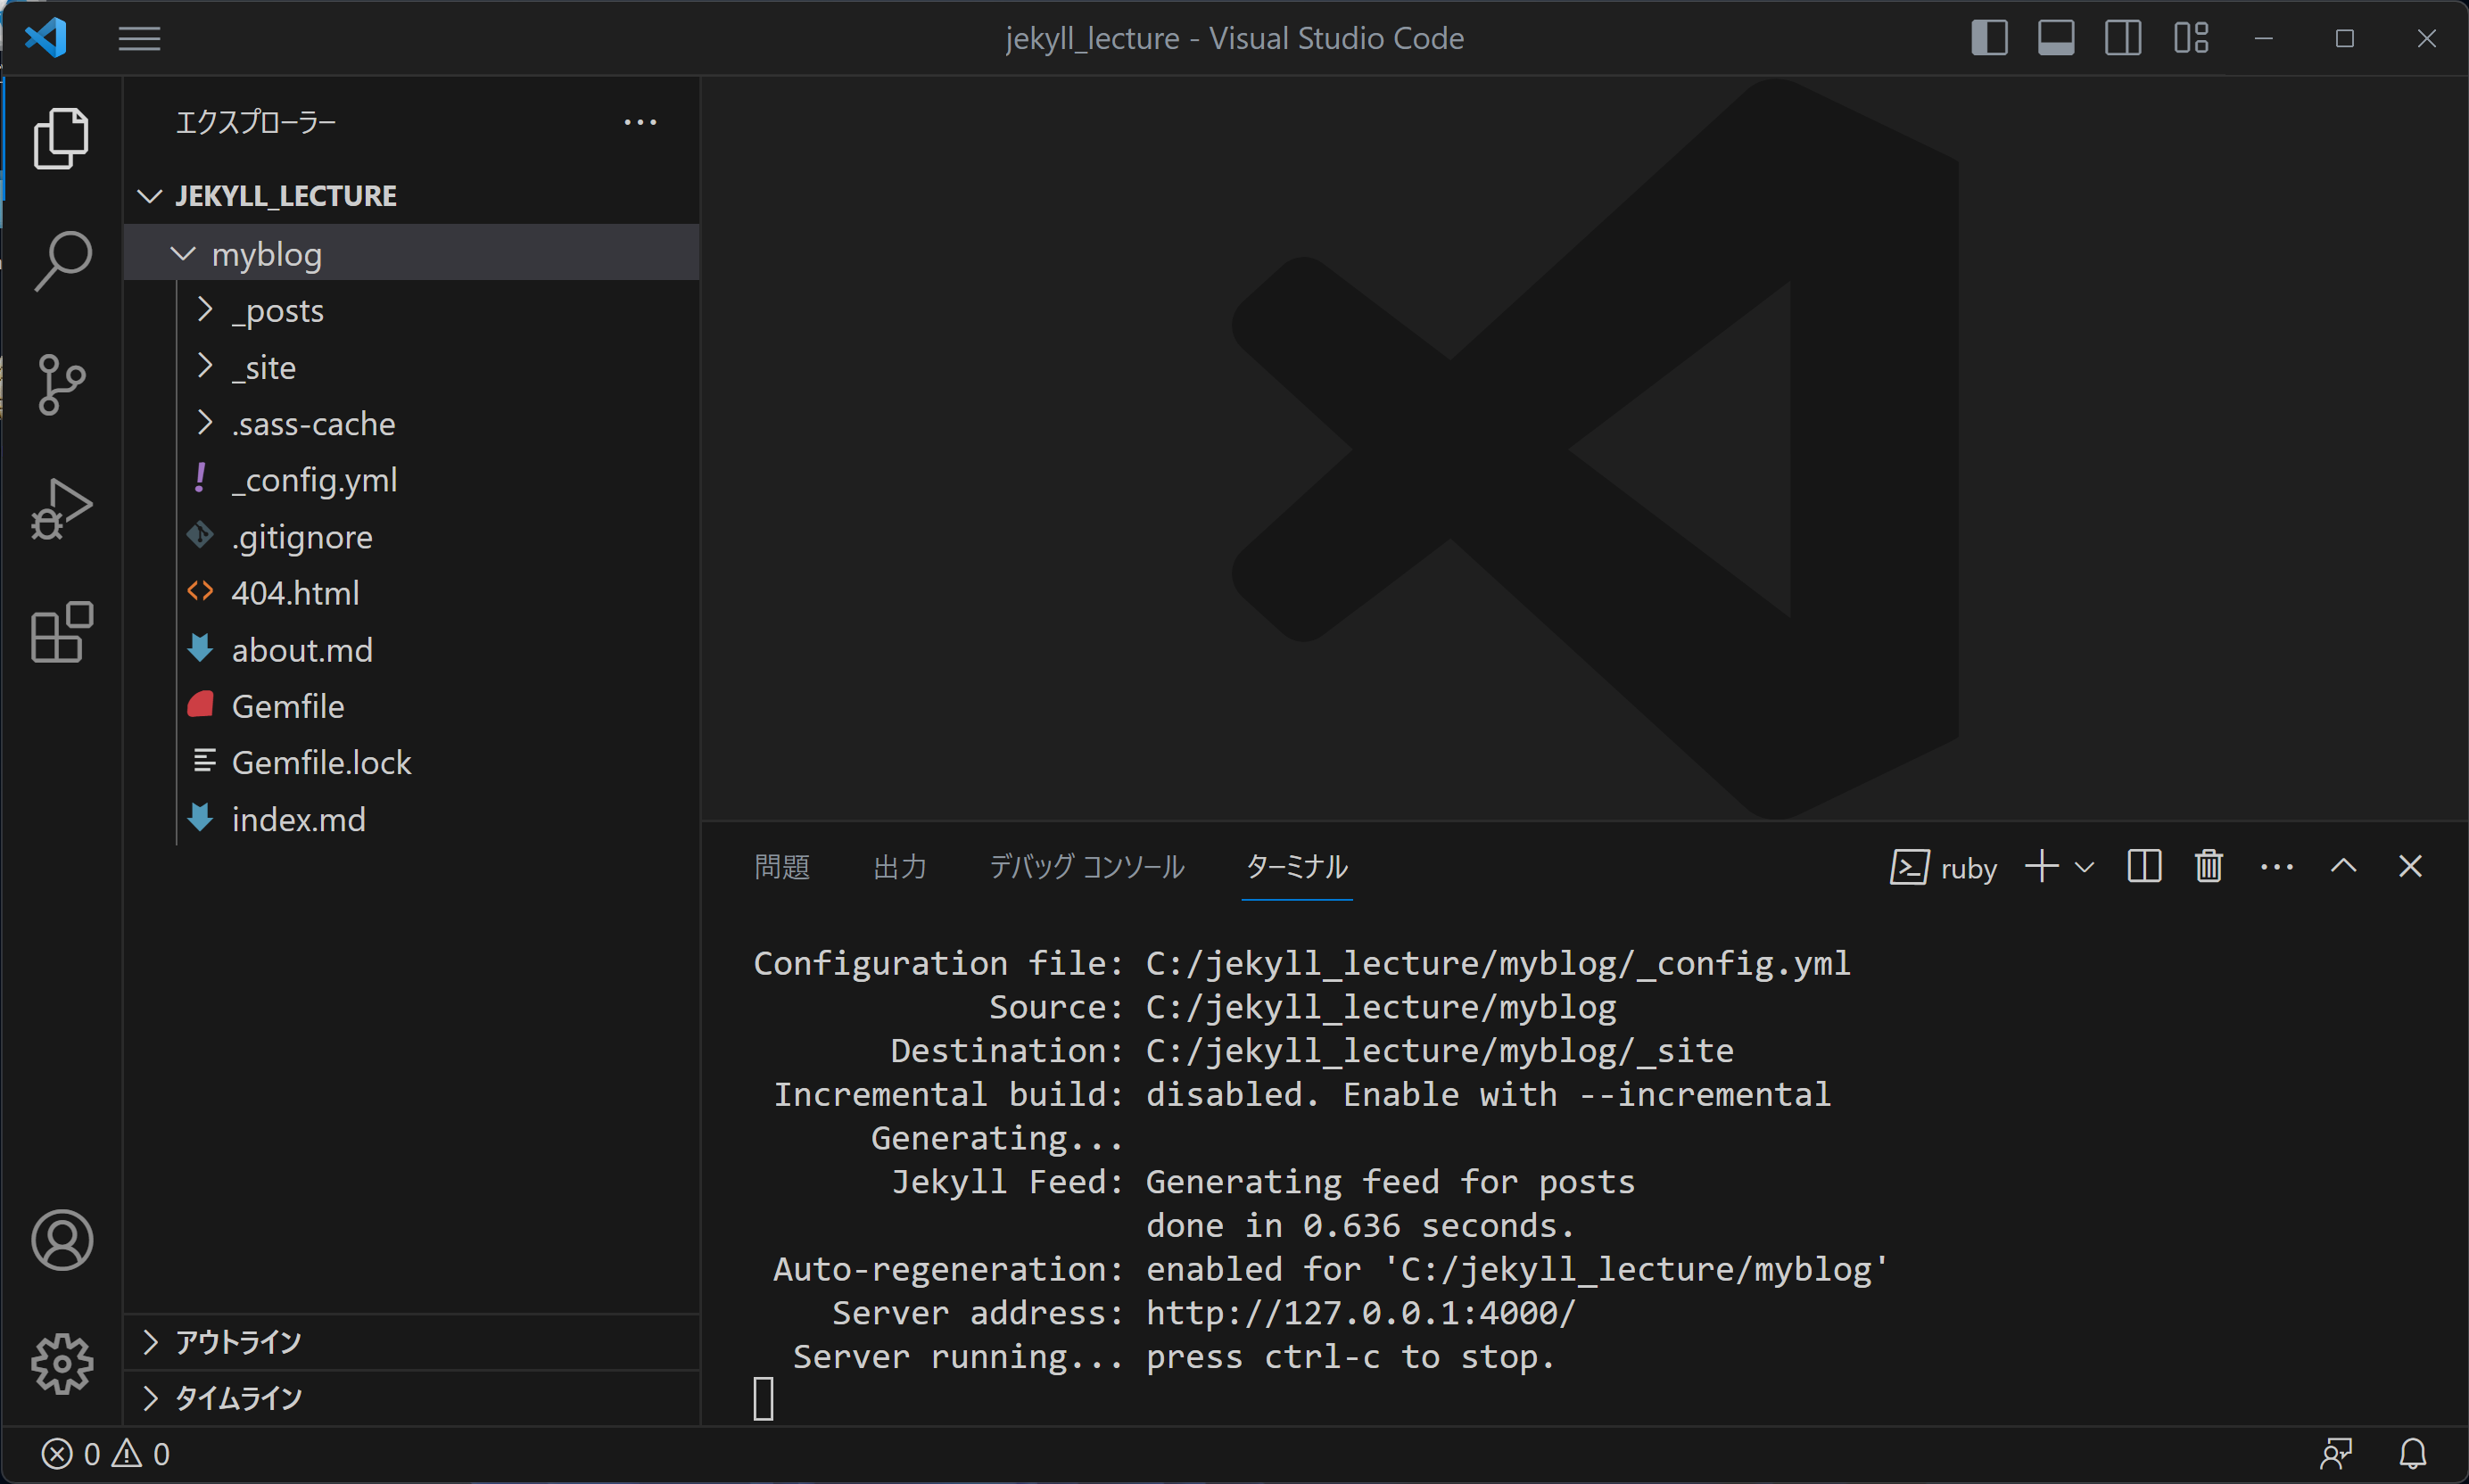This screenshot has width=2469, height=1484.
Task: Open Source Control view
Action: click(62, 385)
